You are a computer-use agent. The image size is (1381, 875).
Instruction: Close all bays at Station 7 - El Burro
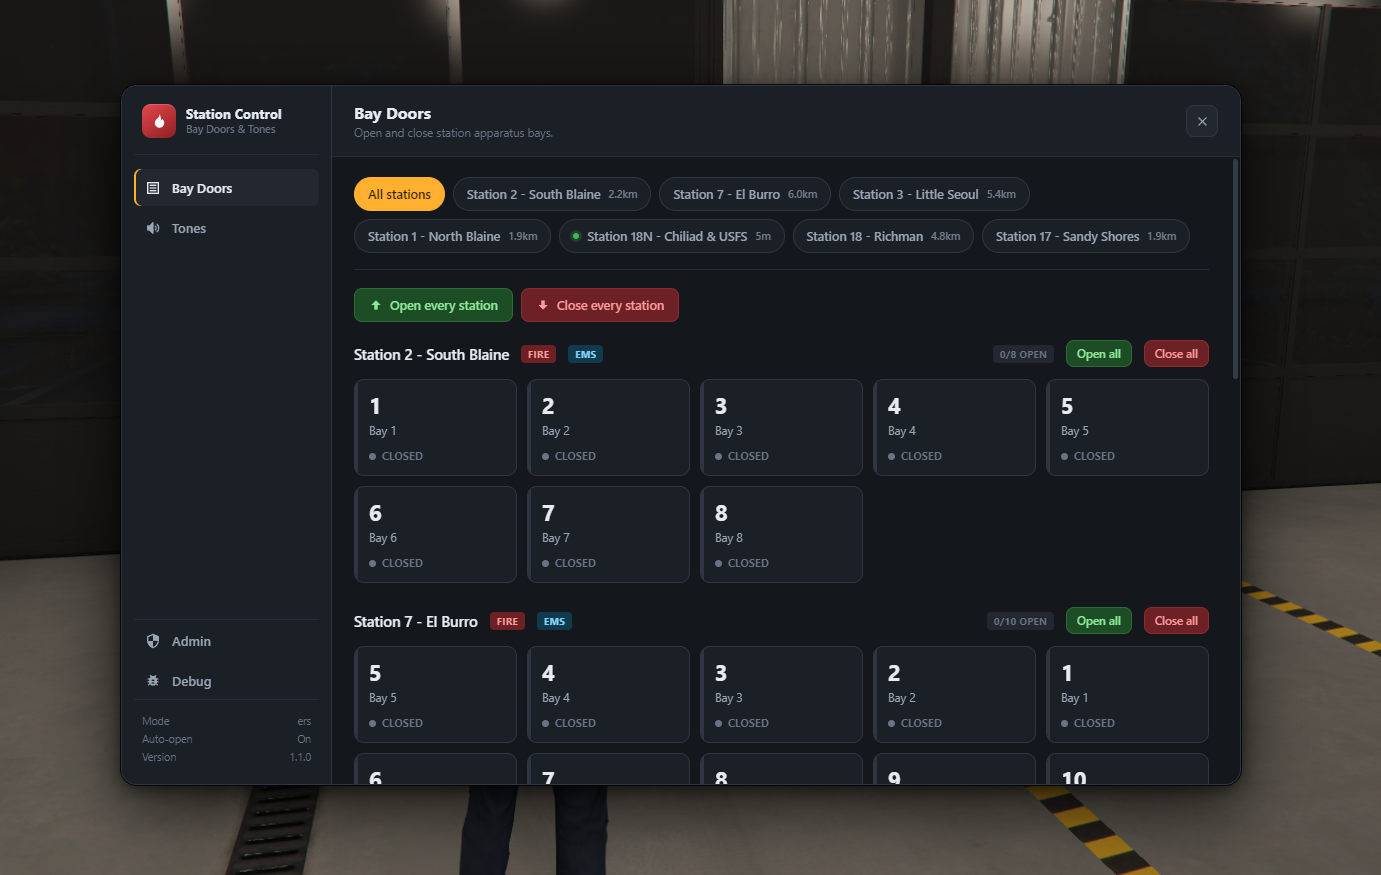1176,621
